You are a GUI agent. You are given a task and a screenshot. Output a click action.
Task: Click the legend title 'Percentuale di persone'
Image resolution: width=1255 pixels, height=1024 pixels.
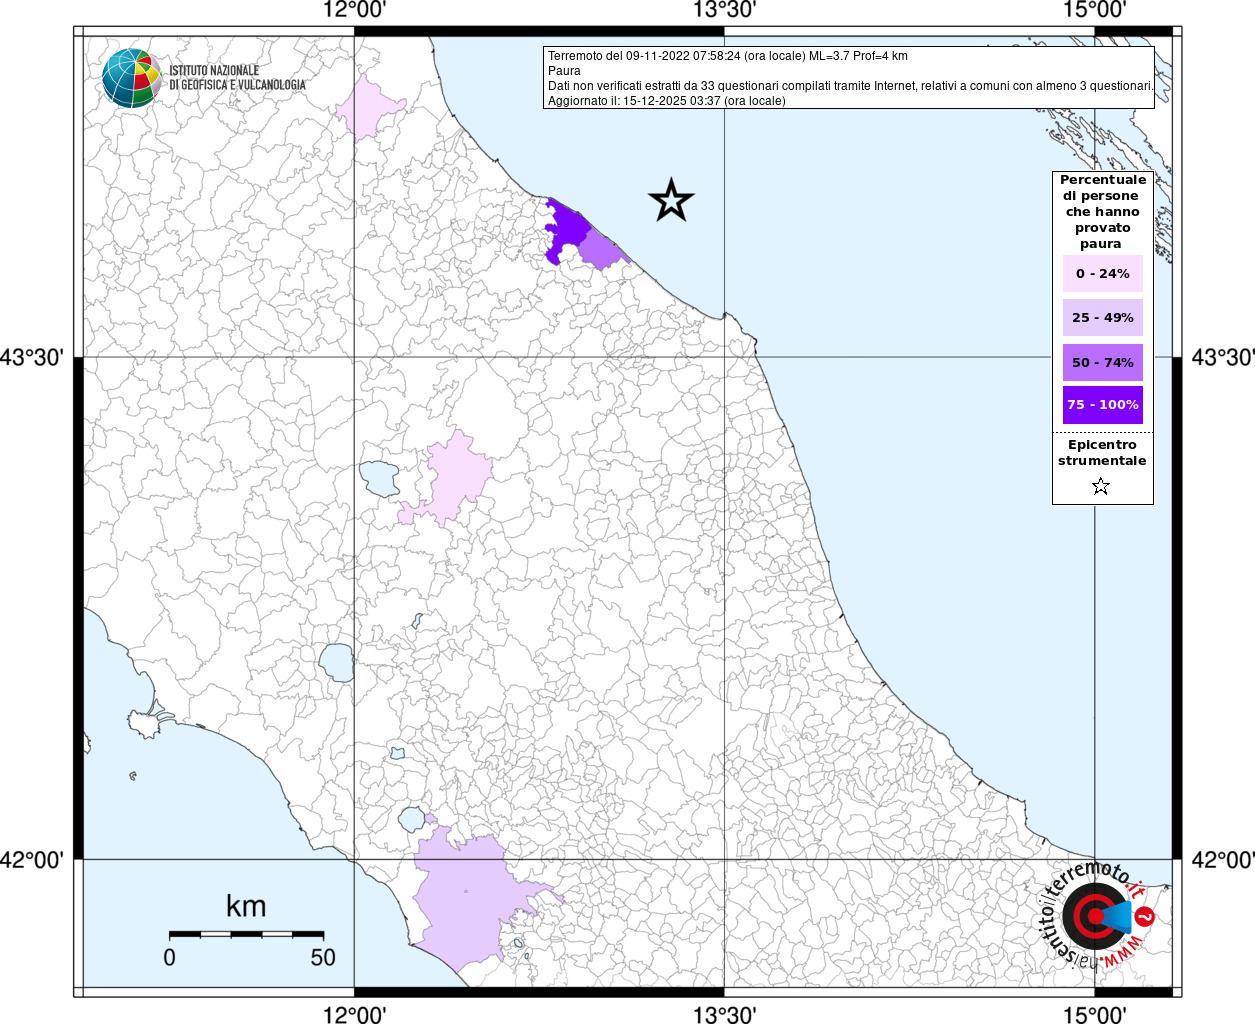(1102, 211)
